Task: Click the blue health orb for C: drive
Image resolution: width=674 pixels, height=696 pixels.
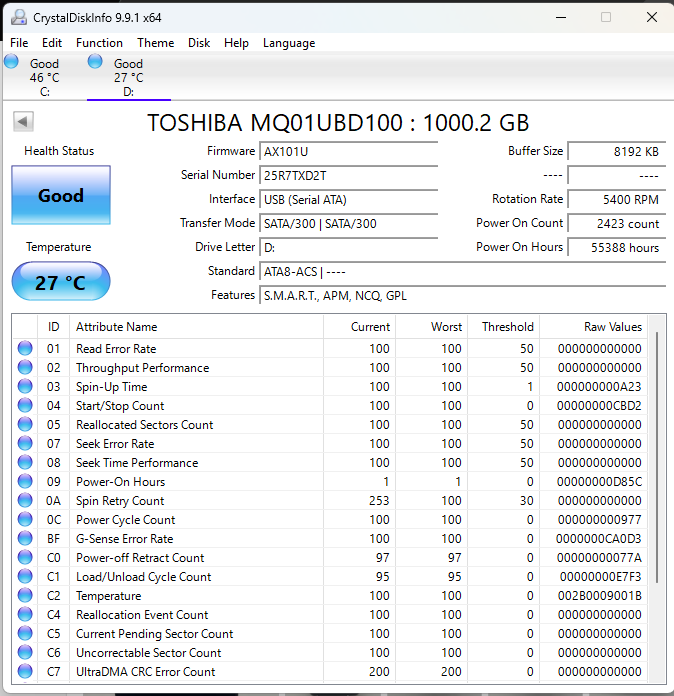Action: click(12, 61)
